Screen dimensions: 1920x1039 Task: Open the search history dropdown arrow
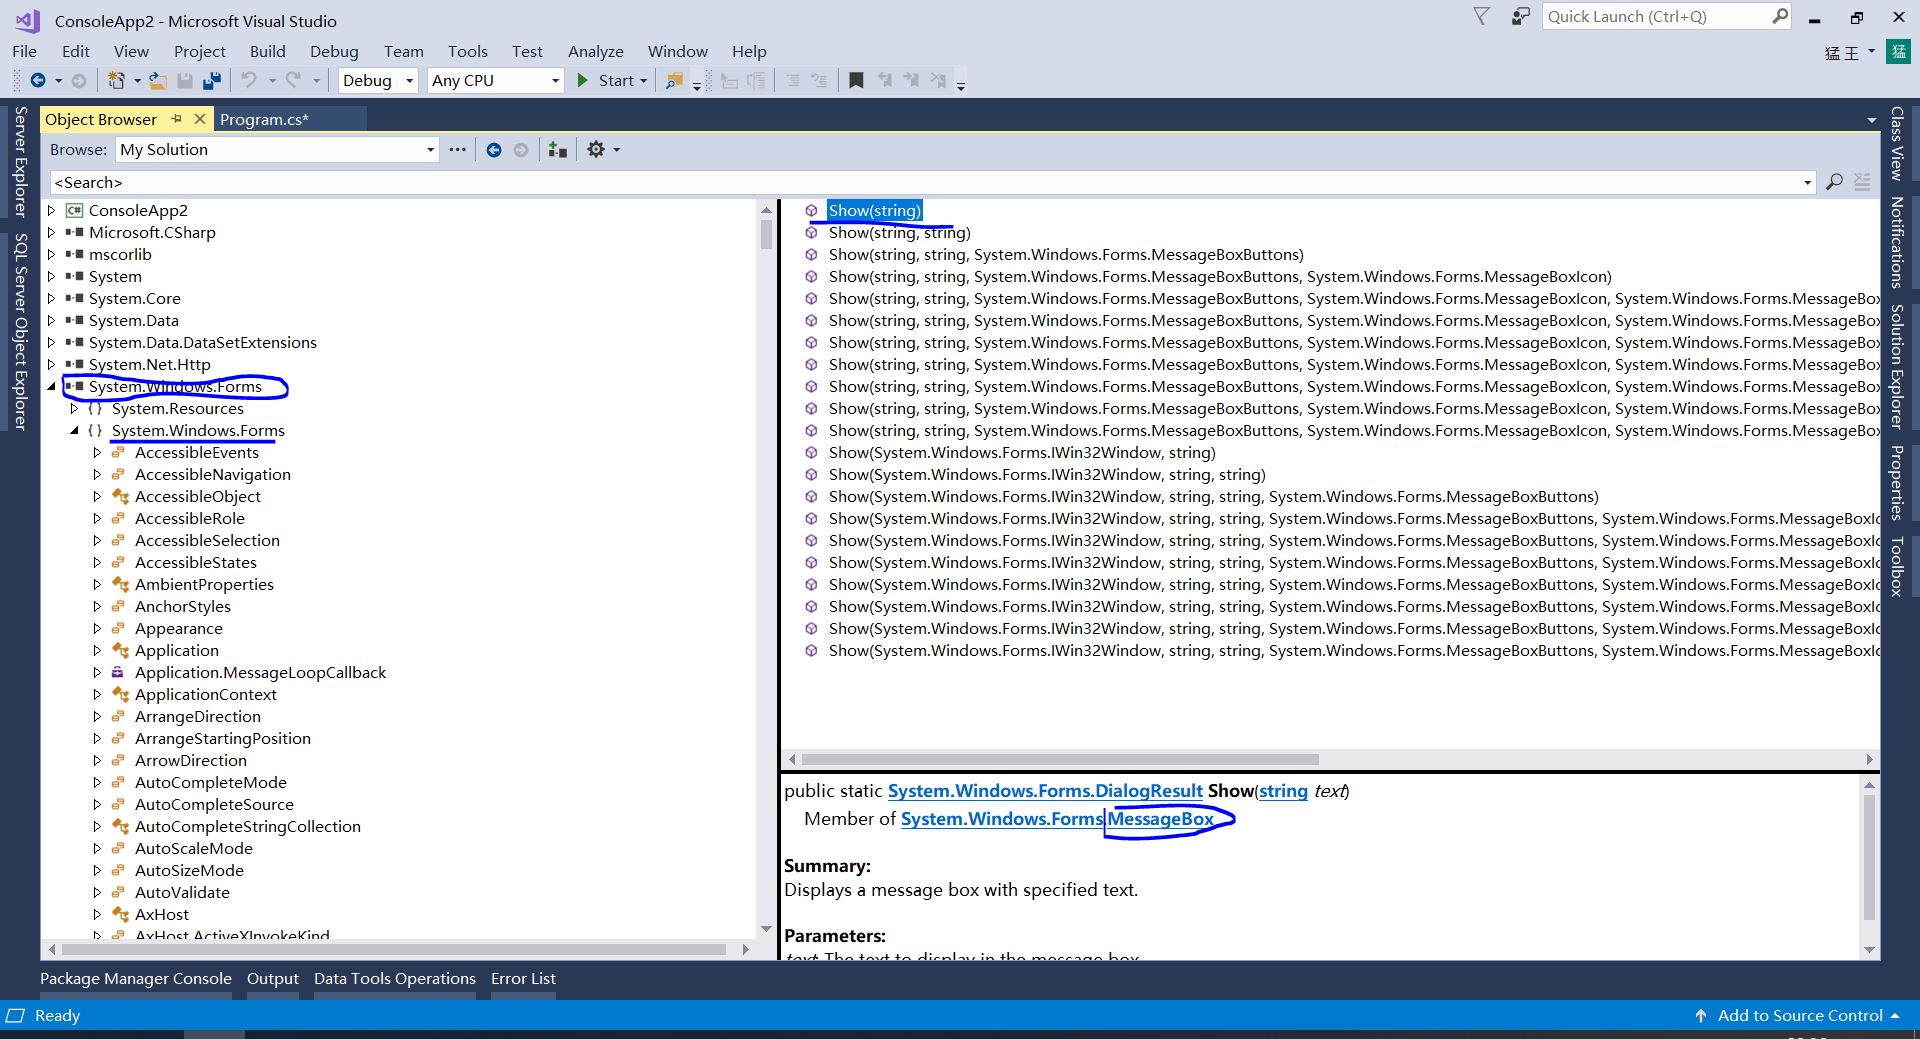1807,182
